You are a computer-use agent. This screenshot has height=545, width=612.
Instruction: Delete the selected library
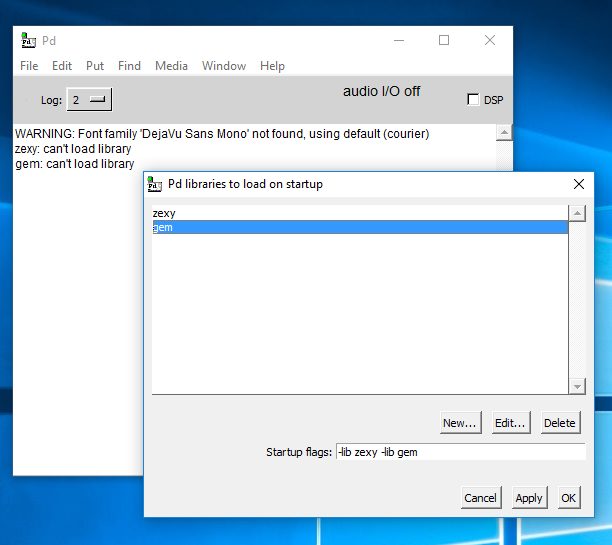tap(560, 423)
